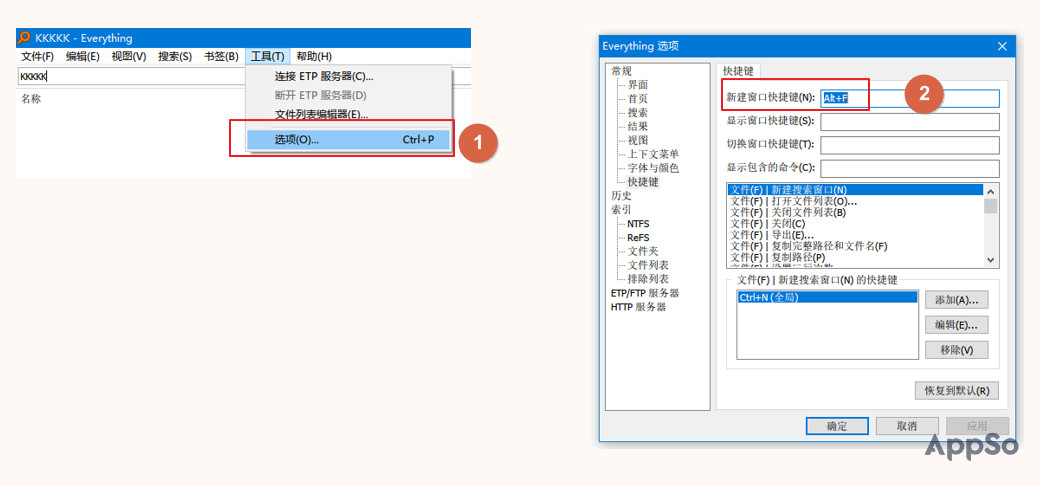Select 文件(F) | 新建搜索窗口(N) command row
Viewport: 1041px width, 486px height.
[855, 190]
